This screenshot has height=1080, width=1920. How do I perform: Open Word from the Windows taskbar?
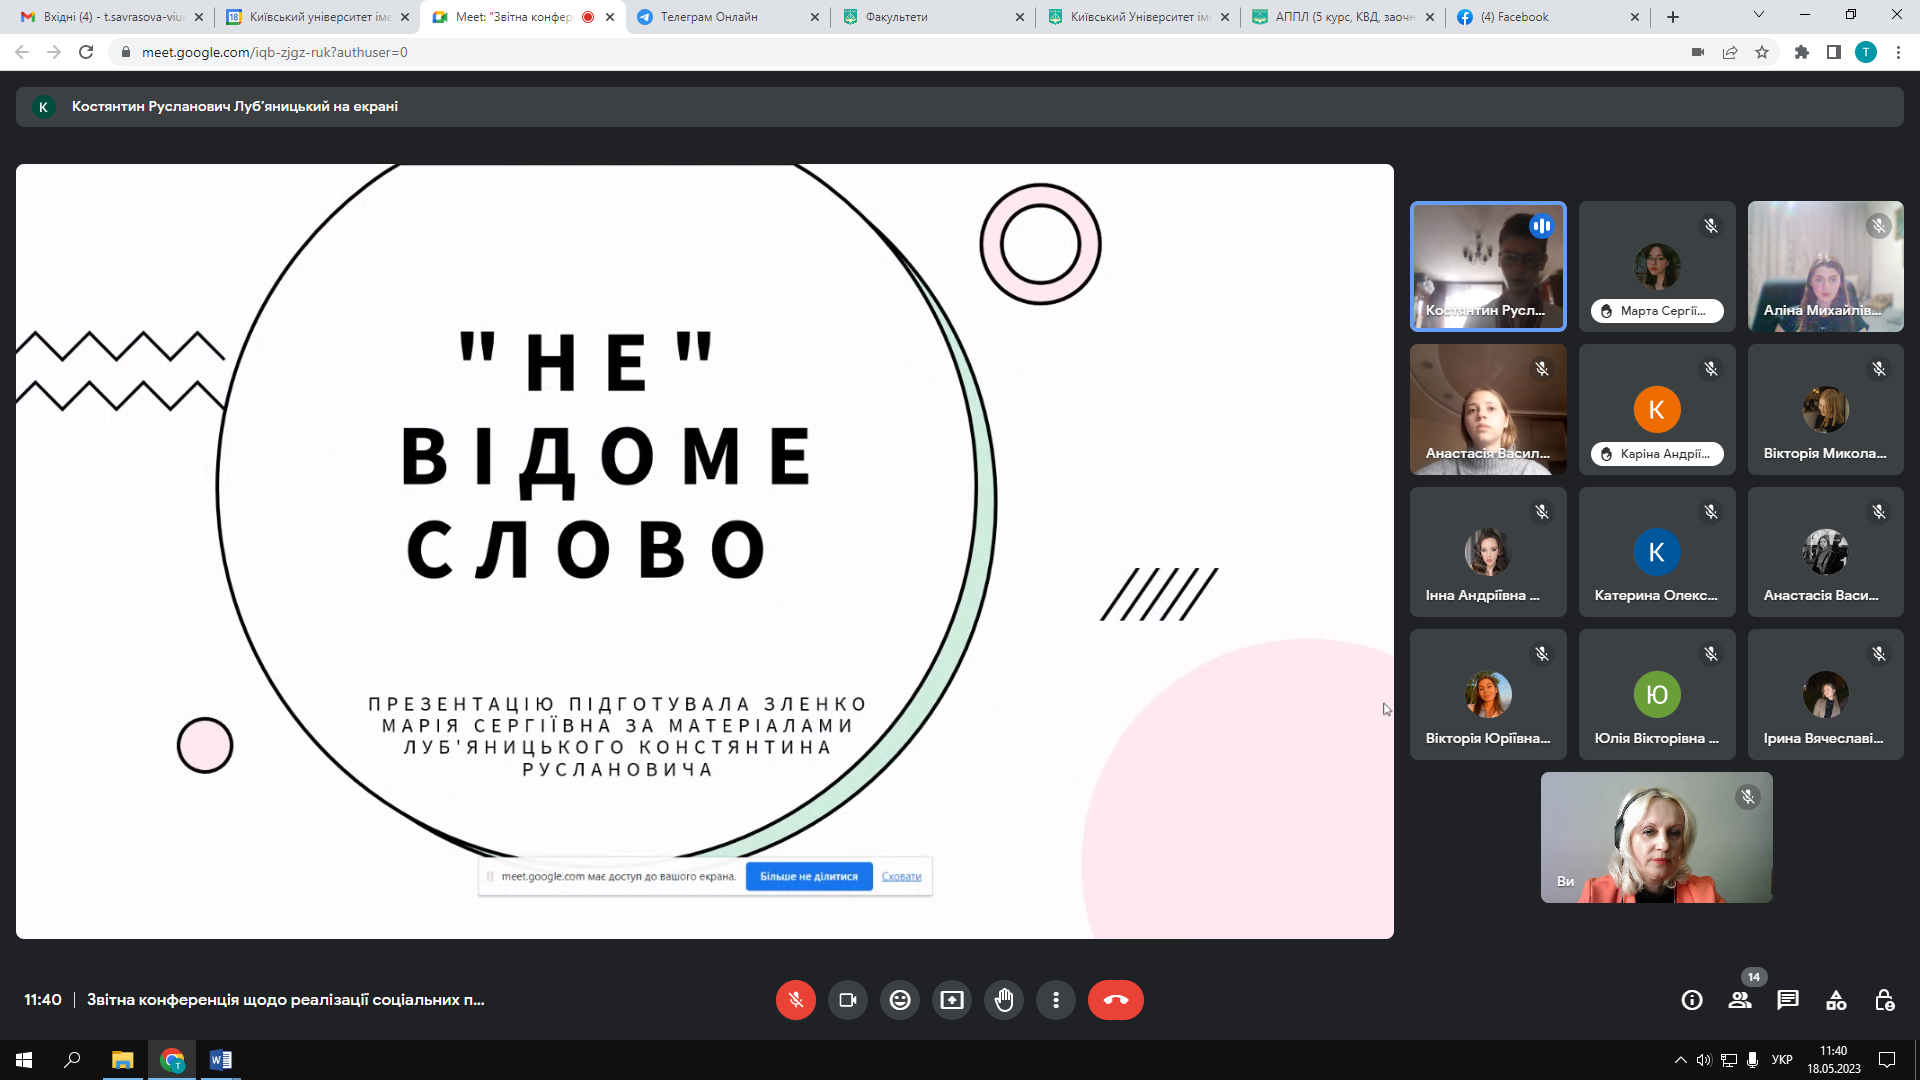point(221,1060)
